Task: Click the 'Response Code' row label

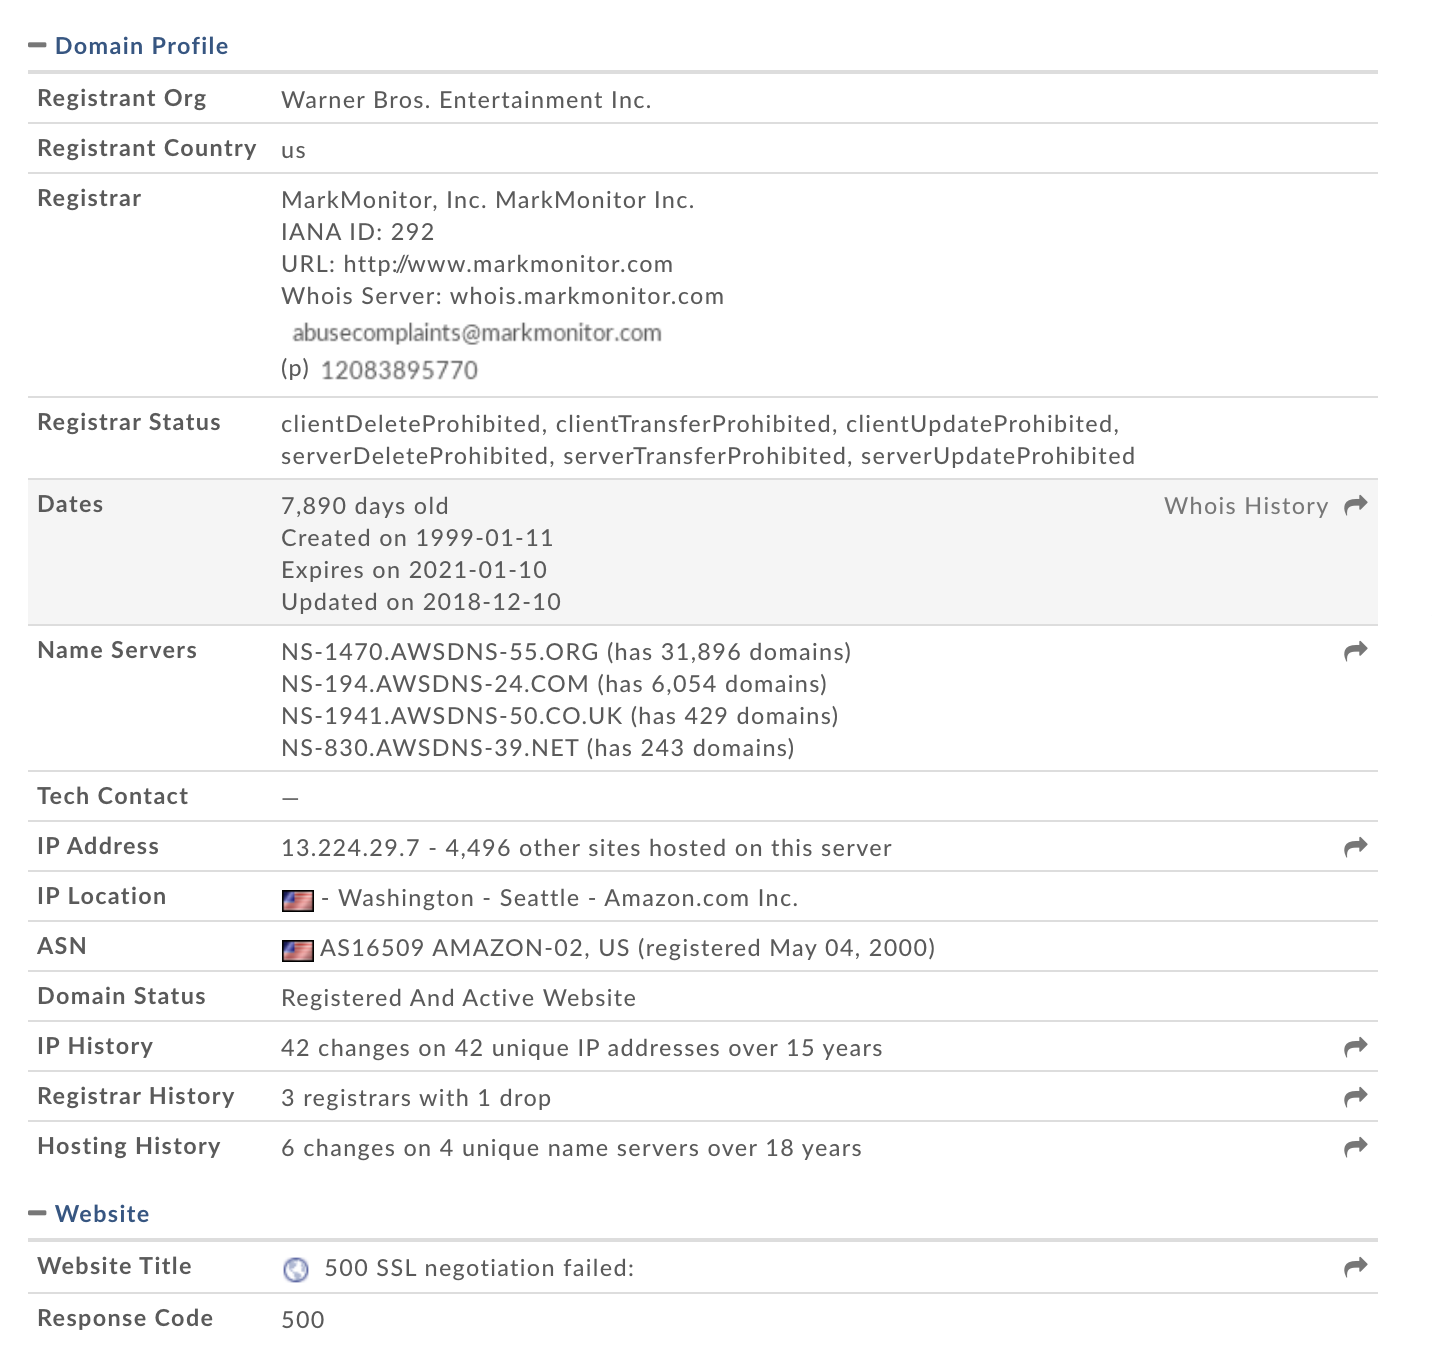Action: tap(125, 1318)
